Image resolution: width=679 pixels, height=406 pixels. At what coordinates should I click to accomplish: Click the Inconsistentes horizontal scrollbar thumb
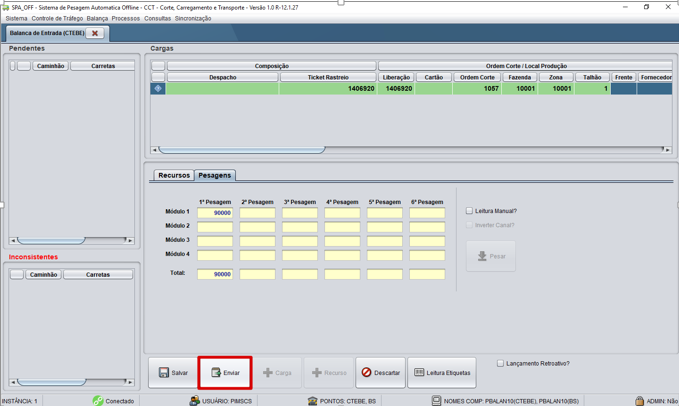coord(52,382)
